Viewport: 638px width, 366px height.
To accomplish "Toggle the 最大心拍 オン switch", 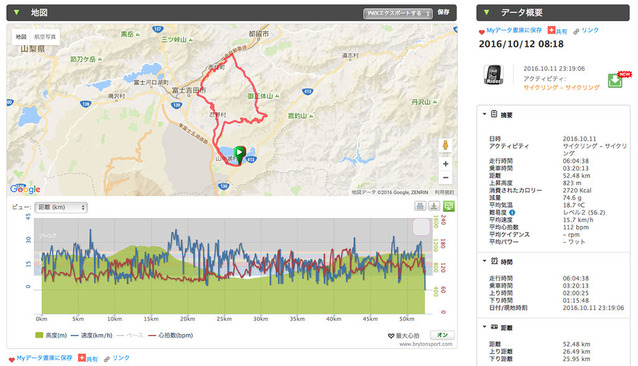I will [x=442, y=335].
